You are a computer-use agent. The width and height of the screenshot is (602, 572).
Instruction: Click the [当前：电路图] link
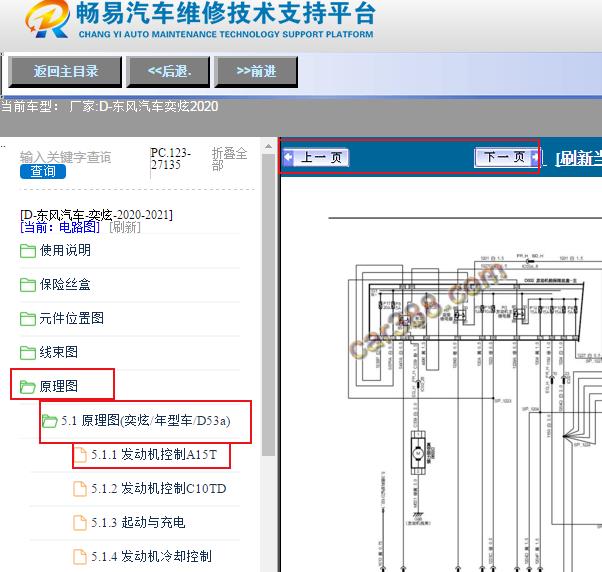pos(60,227)
